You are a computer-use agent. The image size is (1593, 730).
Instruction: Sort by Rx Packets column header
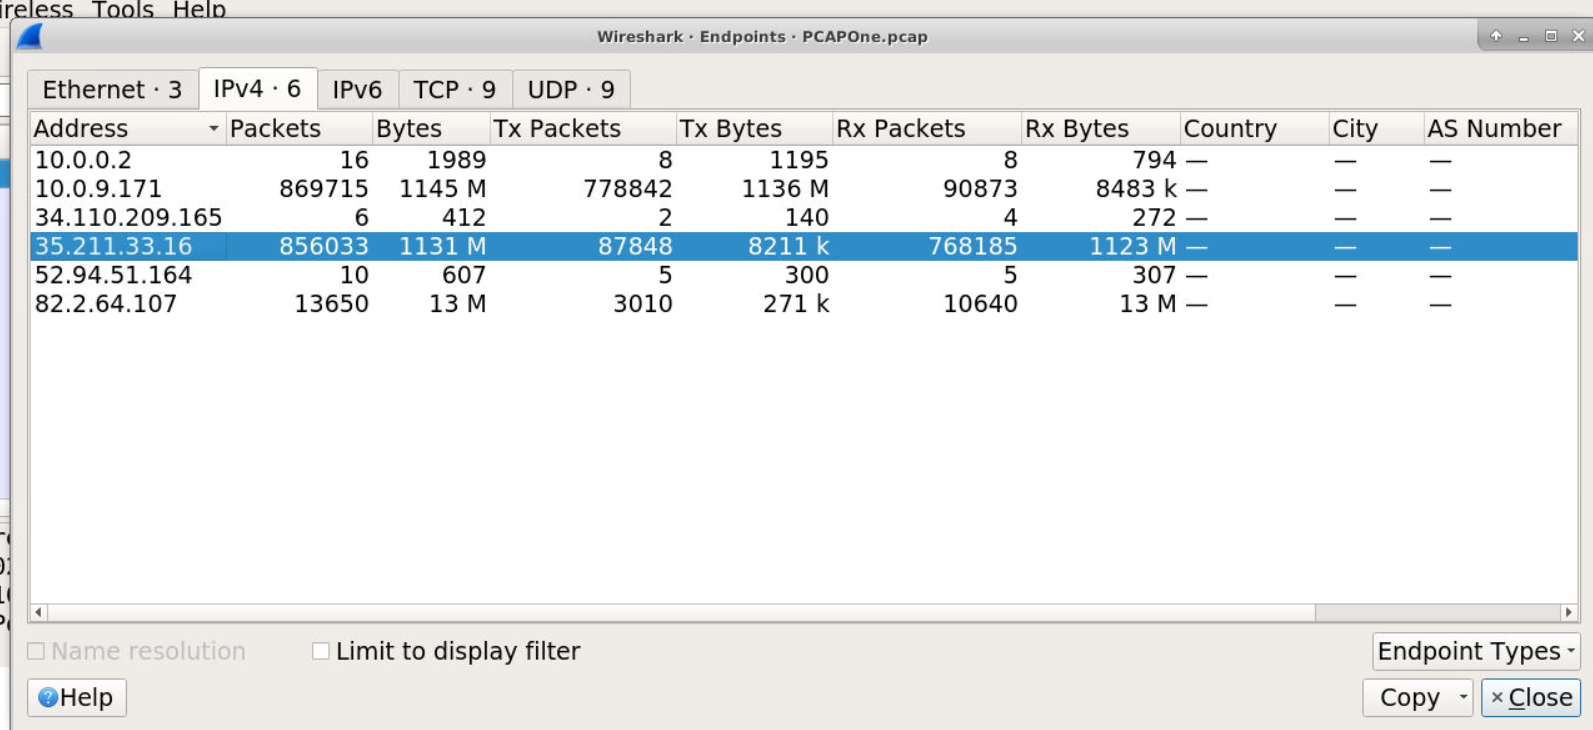927,129
